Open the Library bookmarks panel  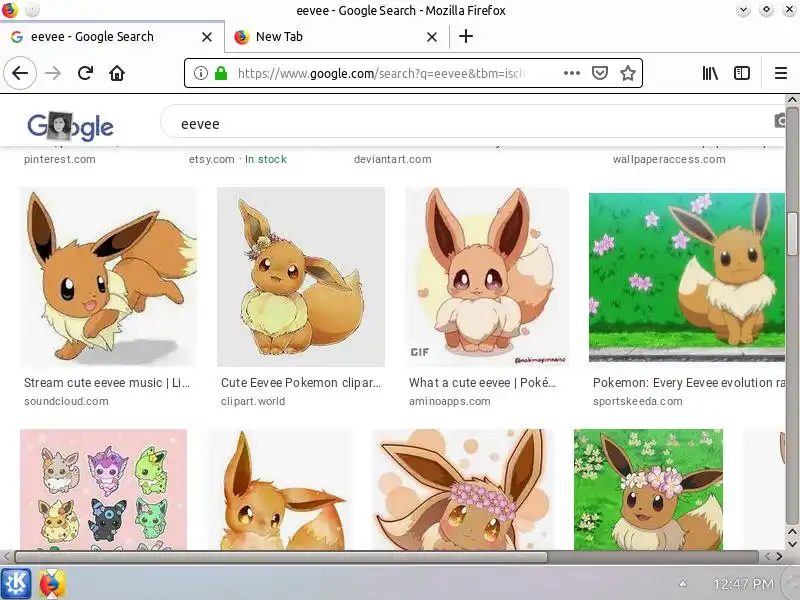coord(710,73)
